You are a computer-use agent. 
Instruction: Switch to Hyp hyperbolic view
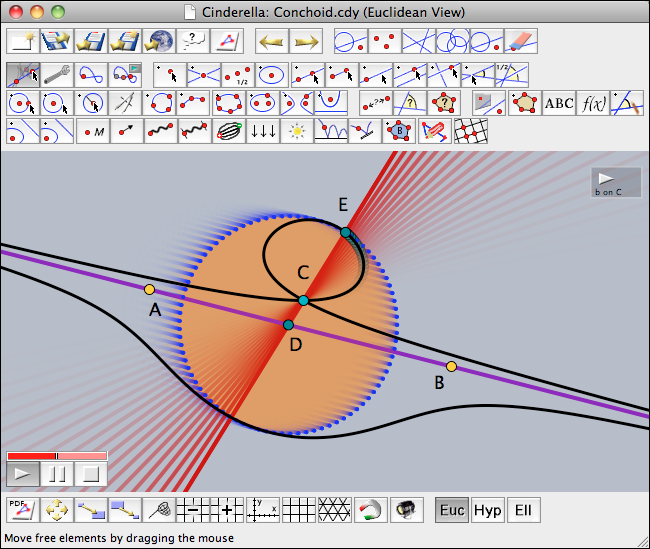(x=488, y=510)
